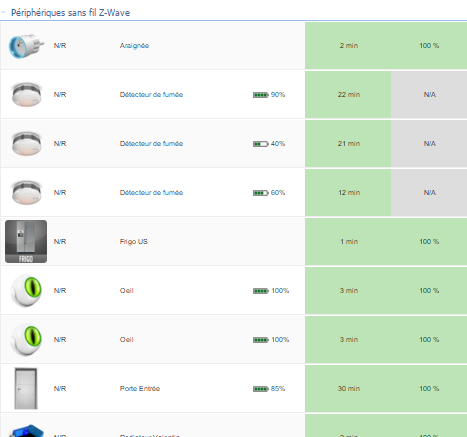Viewport: 467px width, 437px height.
Task: Click the 40% battery indicator
Action: click(269, 144)
